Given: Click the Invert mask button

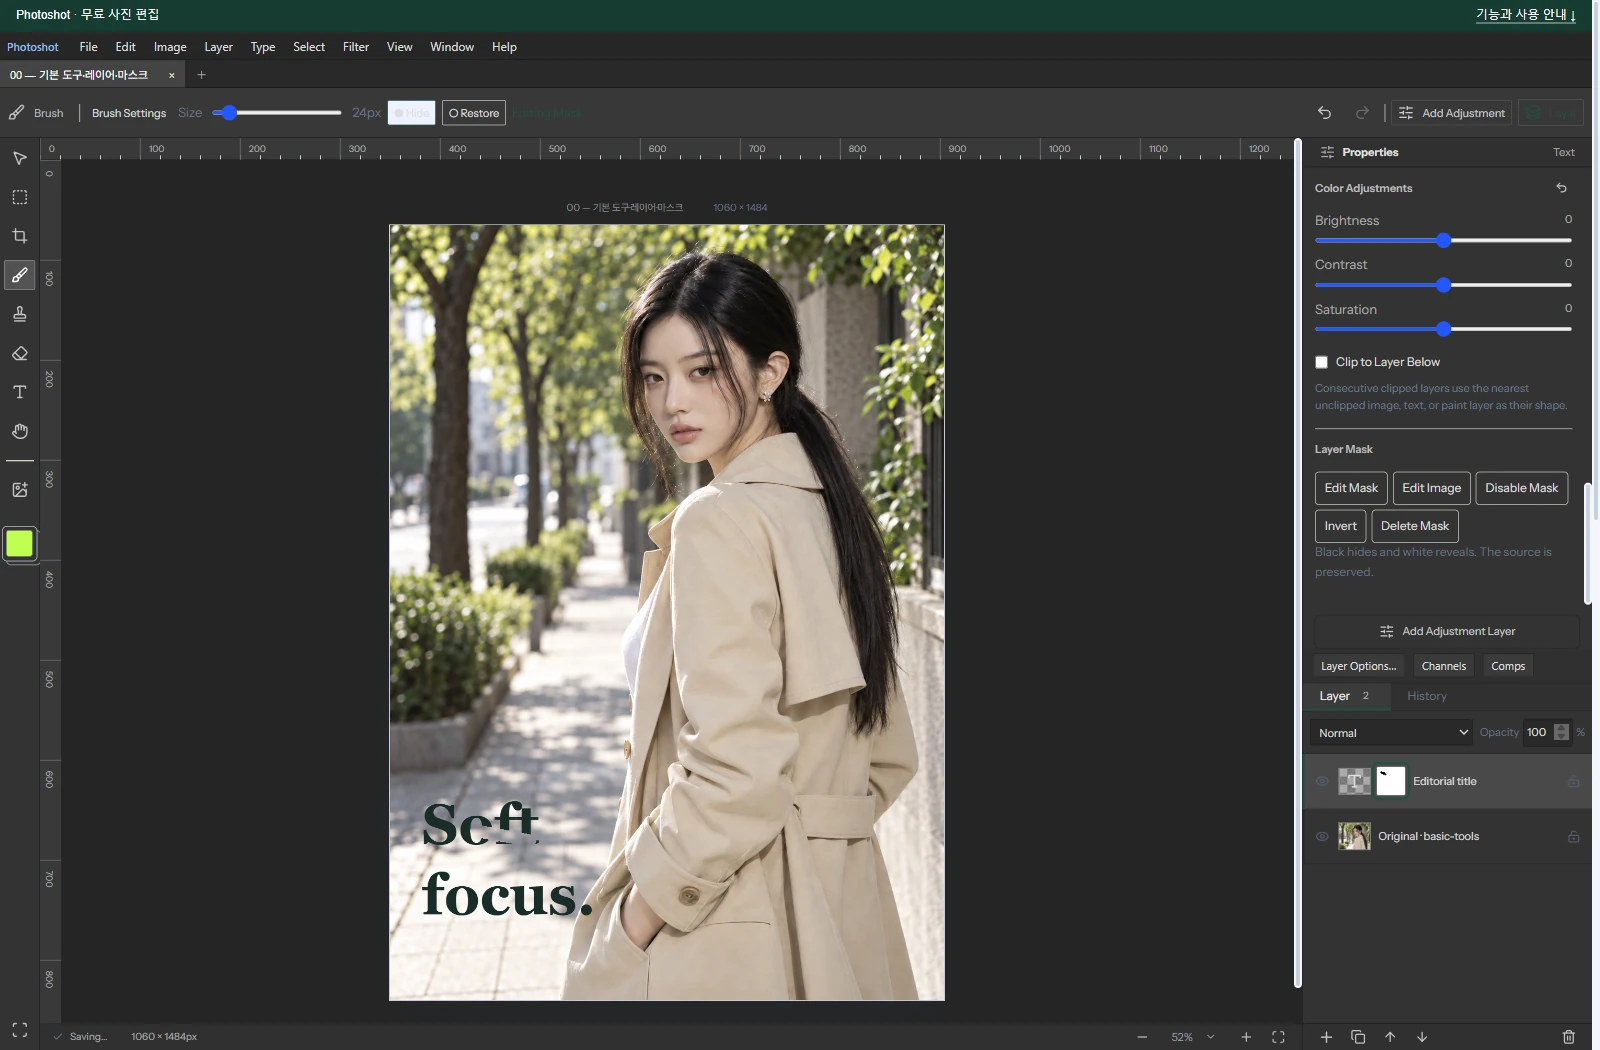Looking at the screenshot, I should coord(1340,526).
